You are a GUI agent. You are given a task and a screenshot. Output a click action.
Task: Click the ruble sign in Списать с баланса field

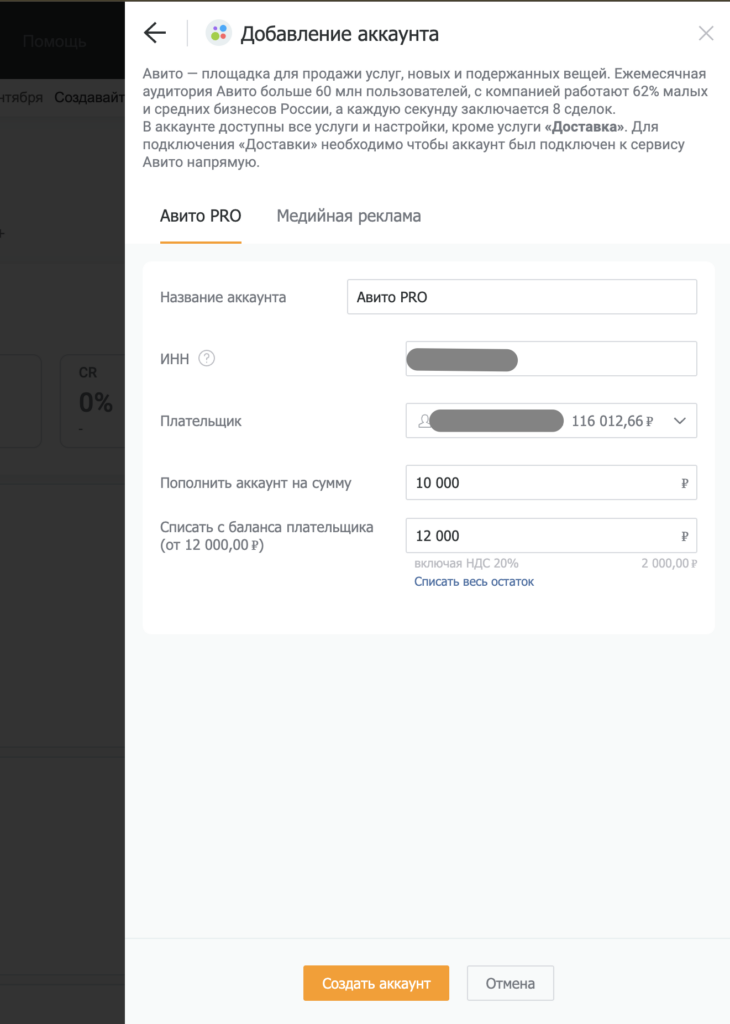click(x=685, y=536)
